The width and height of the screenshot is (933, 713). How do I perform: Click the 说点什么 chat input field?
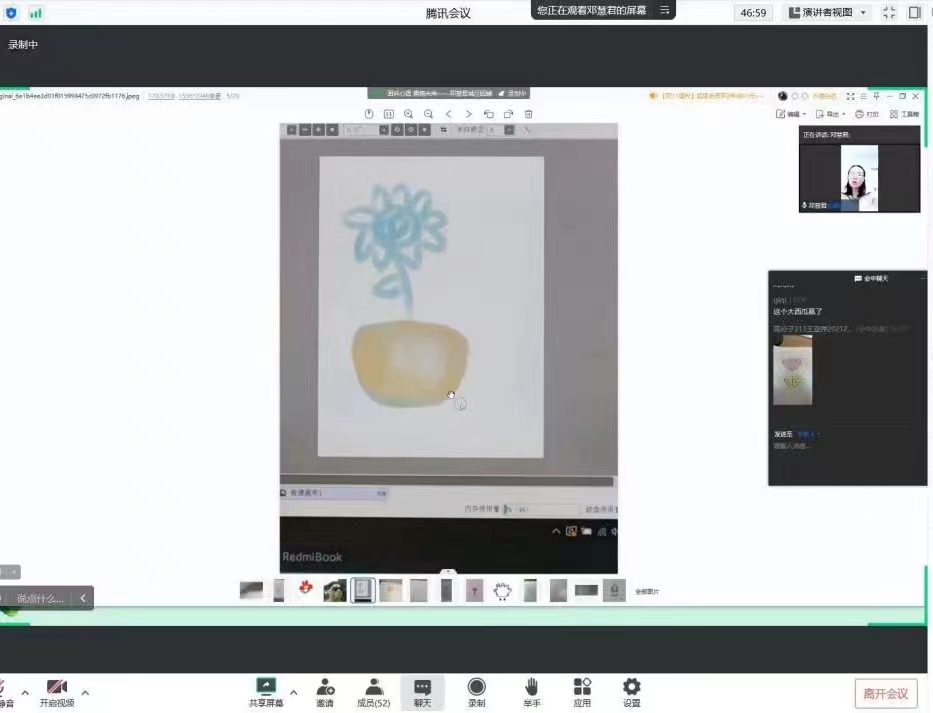(x=40, y=598)
